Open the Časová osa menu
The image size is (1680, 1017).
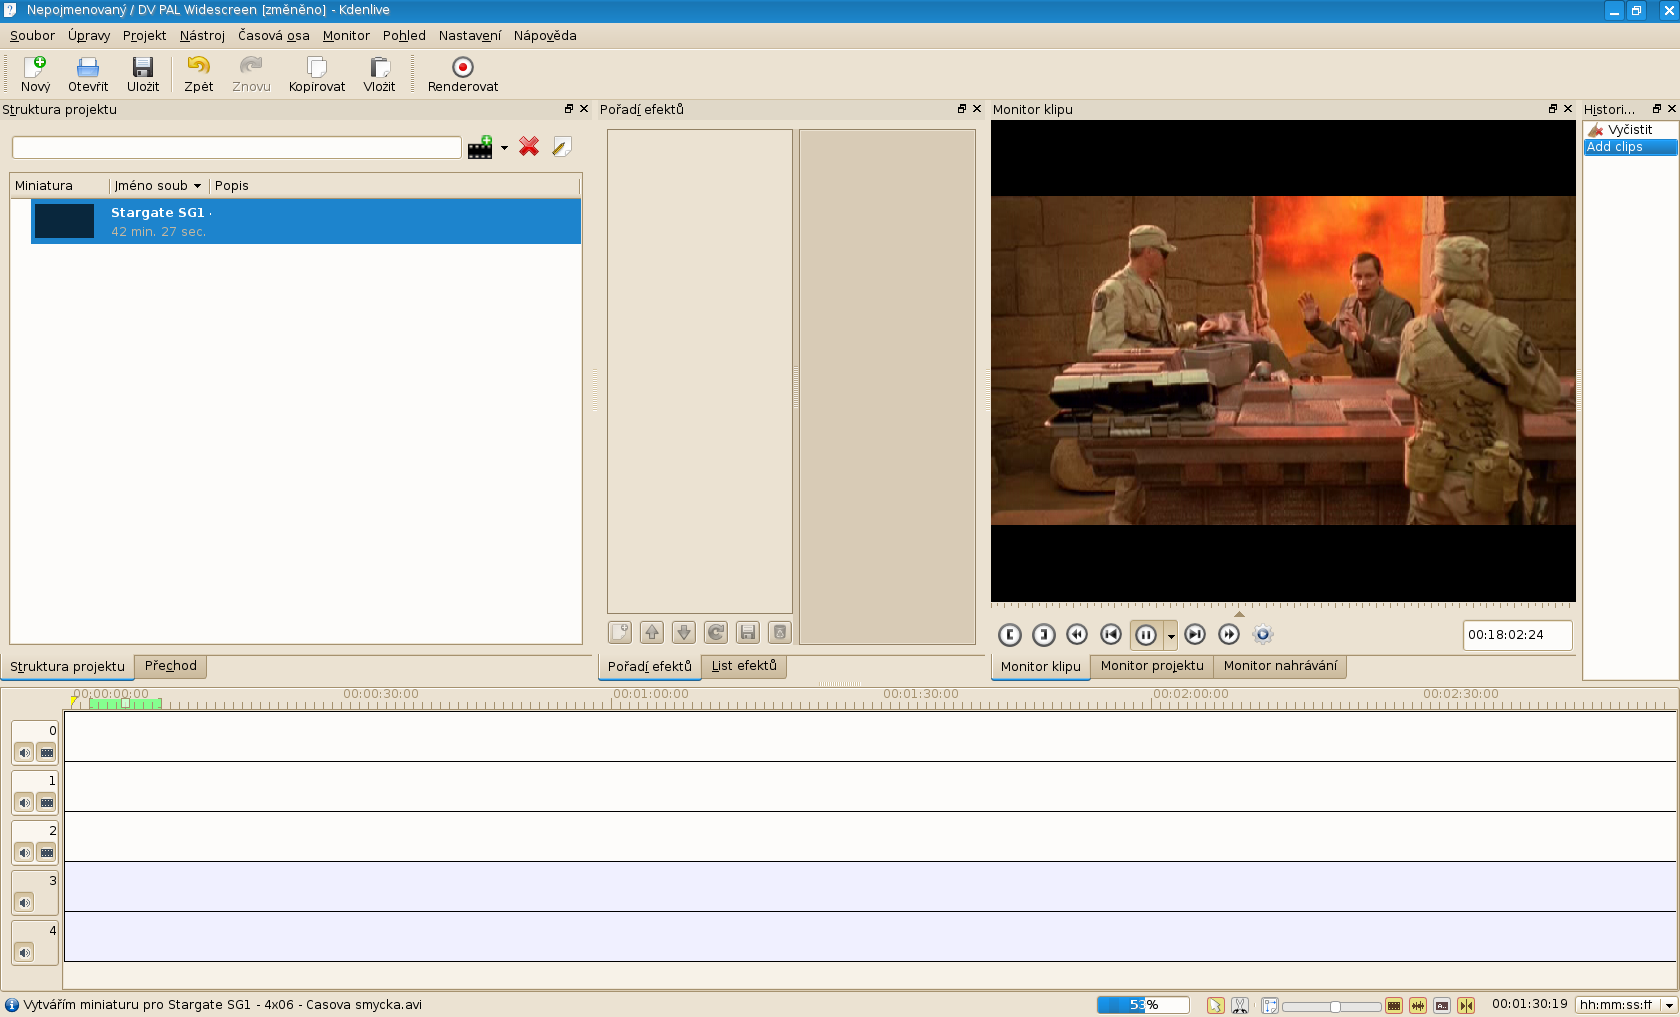(x=273, y=36)
